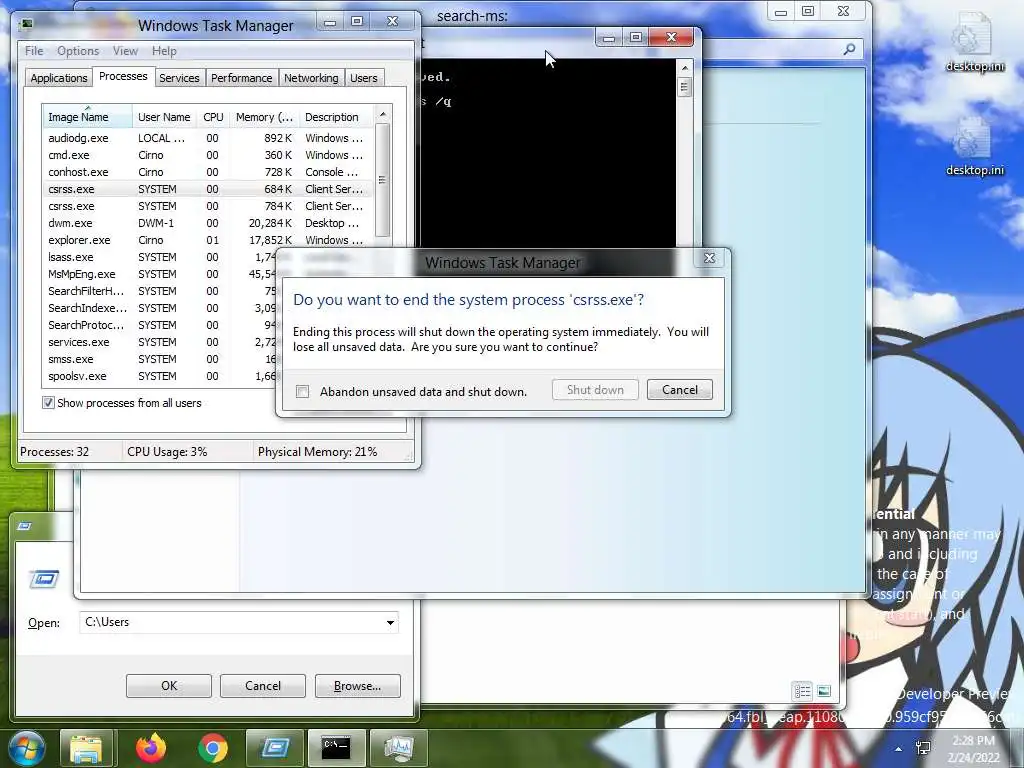Expand the Open combo box dropdown arrow
The image size is (1024, 768).
[x=390, y=622]
